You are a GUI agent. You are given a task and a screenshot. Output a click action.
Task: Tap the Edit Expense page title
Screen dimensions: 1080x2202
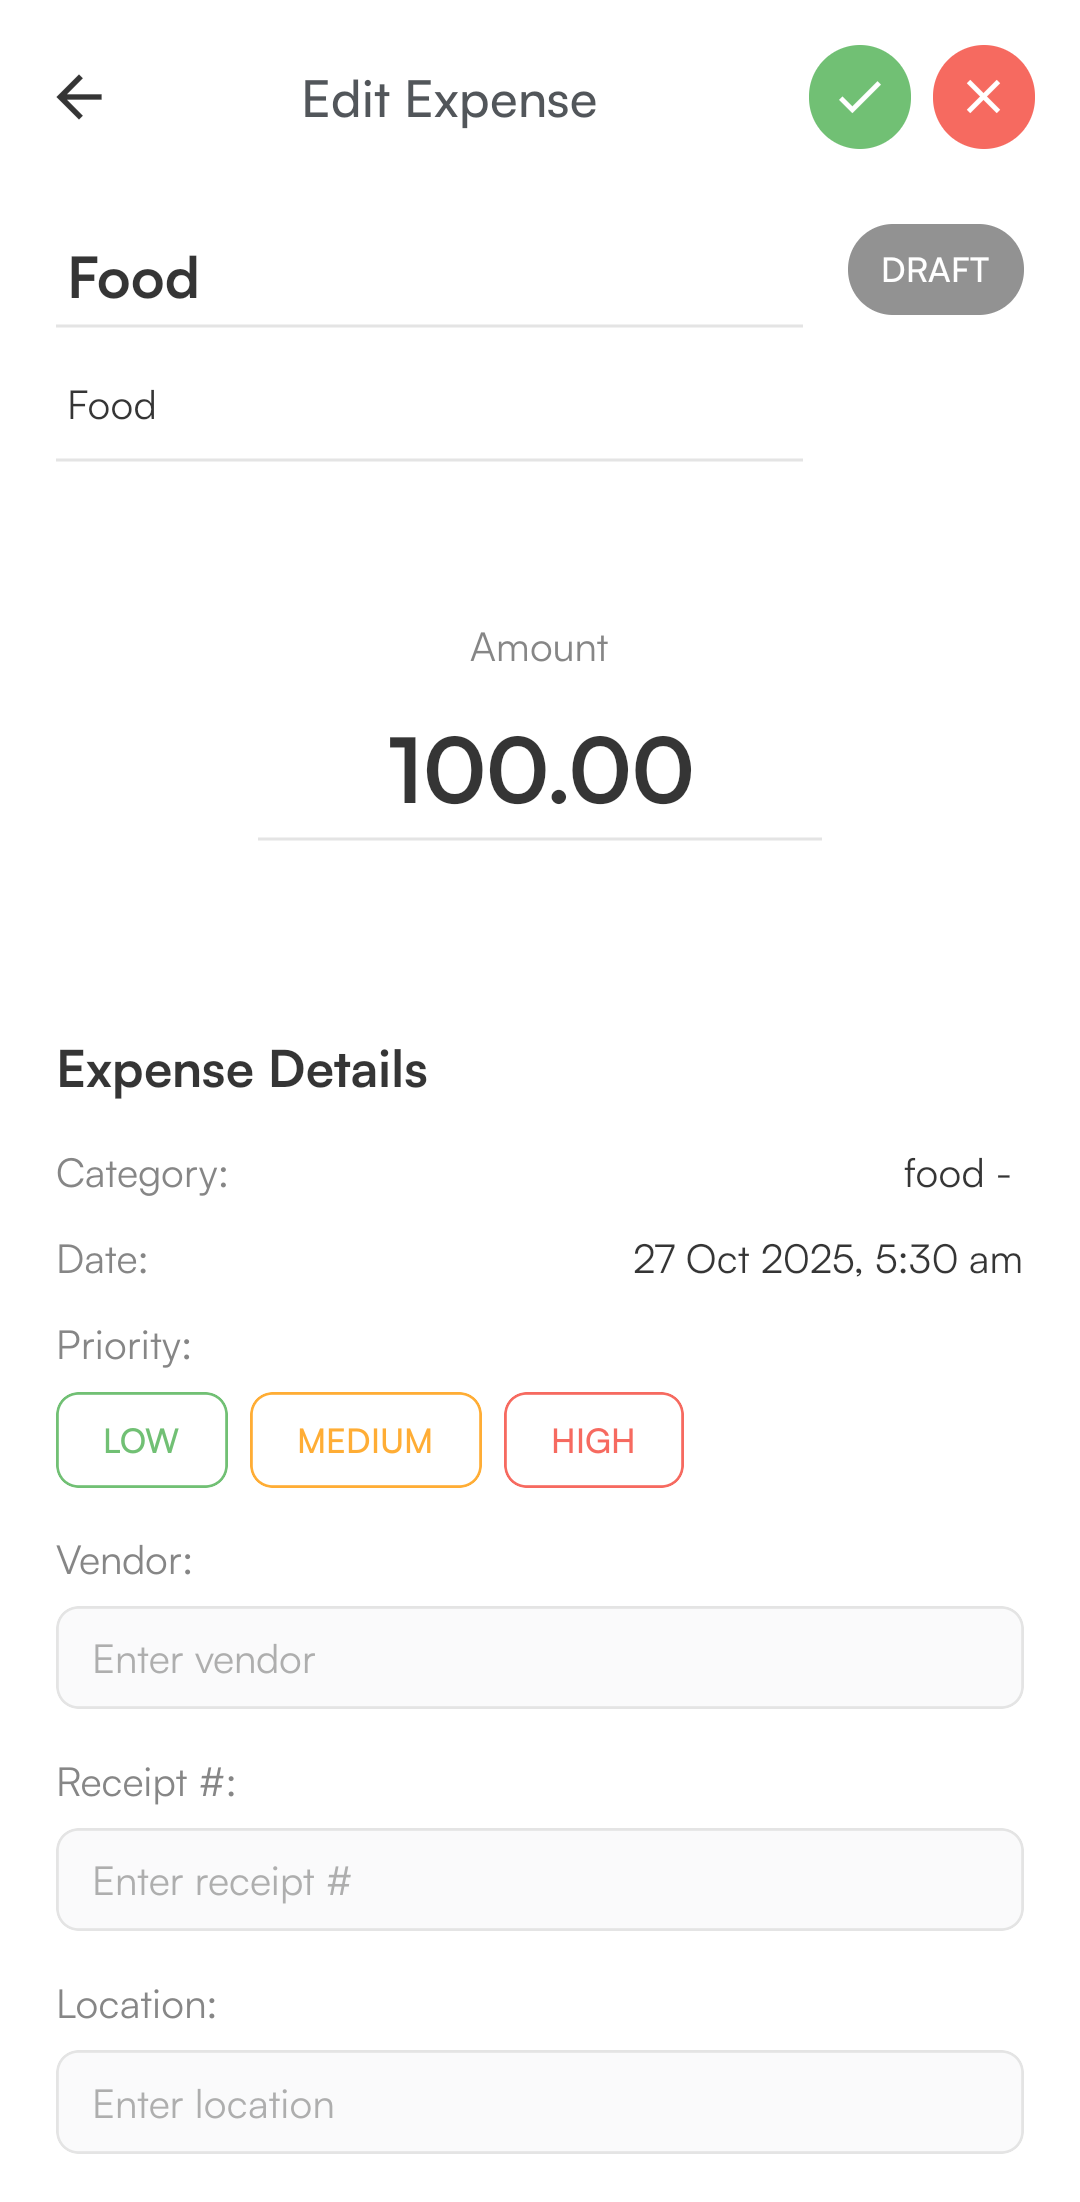click(x=449, y=100)
